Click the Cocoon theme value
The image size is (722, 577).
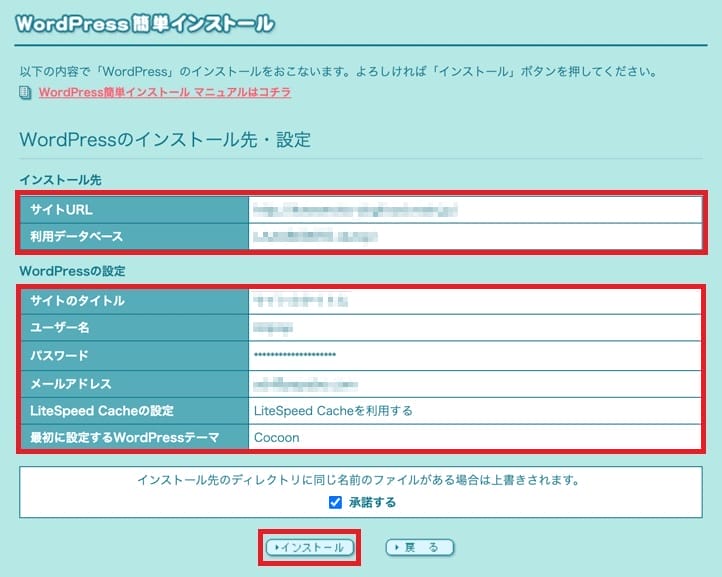click(x=277, y=438)
